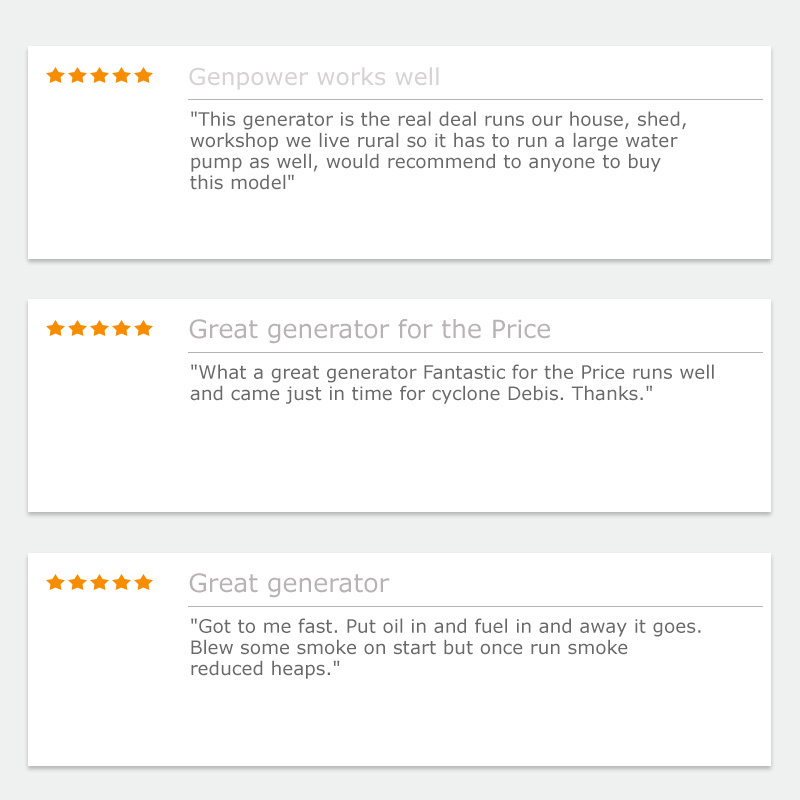800x800 pixels.
Task: Click second star of Great generator for the Price review
Action: 78,328
